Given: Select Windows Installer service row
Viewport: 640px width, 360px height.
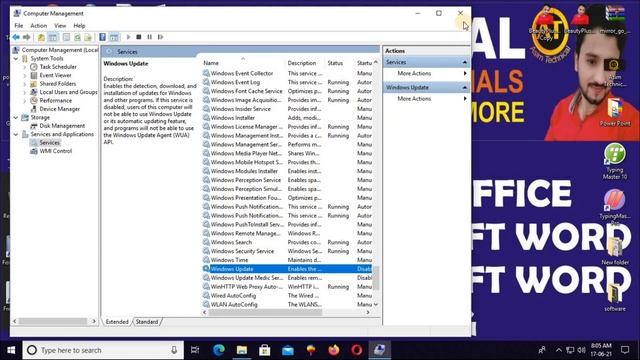Looking at the screenshot, I should (x=287, y=118).
